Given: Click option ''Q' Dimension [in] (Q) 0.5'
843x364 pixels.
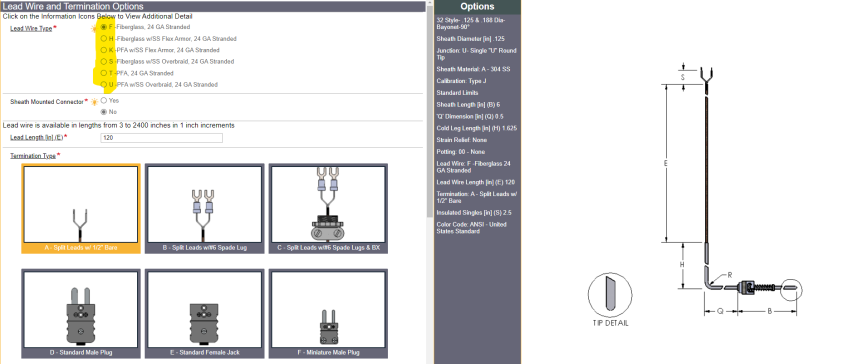Looking at the screenshot, I should (470, 117).
